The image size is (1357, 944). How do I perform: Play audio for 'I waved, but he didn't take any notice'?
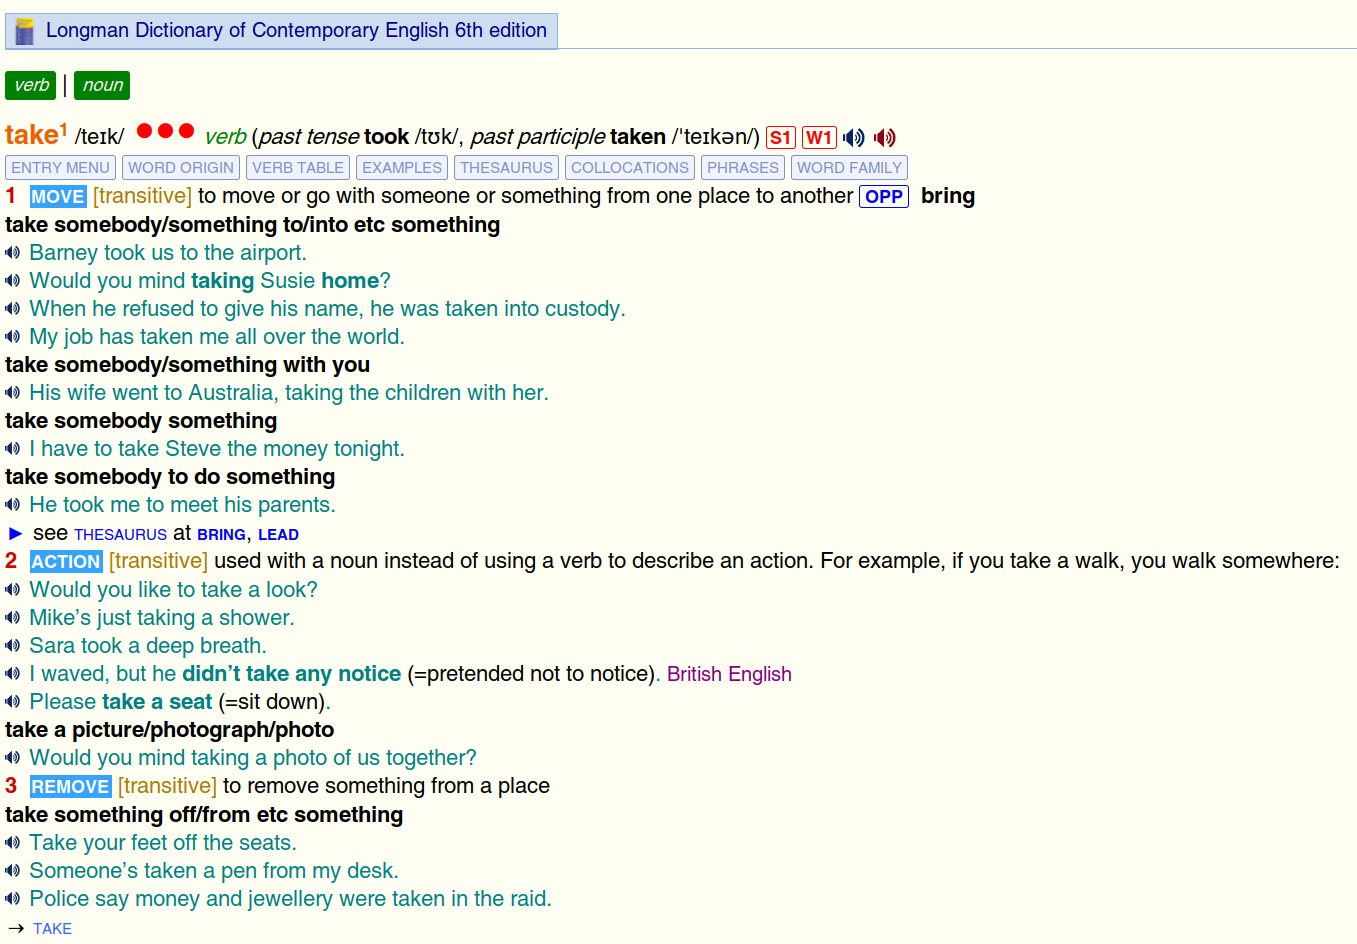click(13, 674)
